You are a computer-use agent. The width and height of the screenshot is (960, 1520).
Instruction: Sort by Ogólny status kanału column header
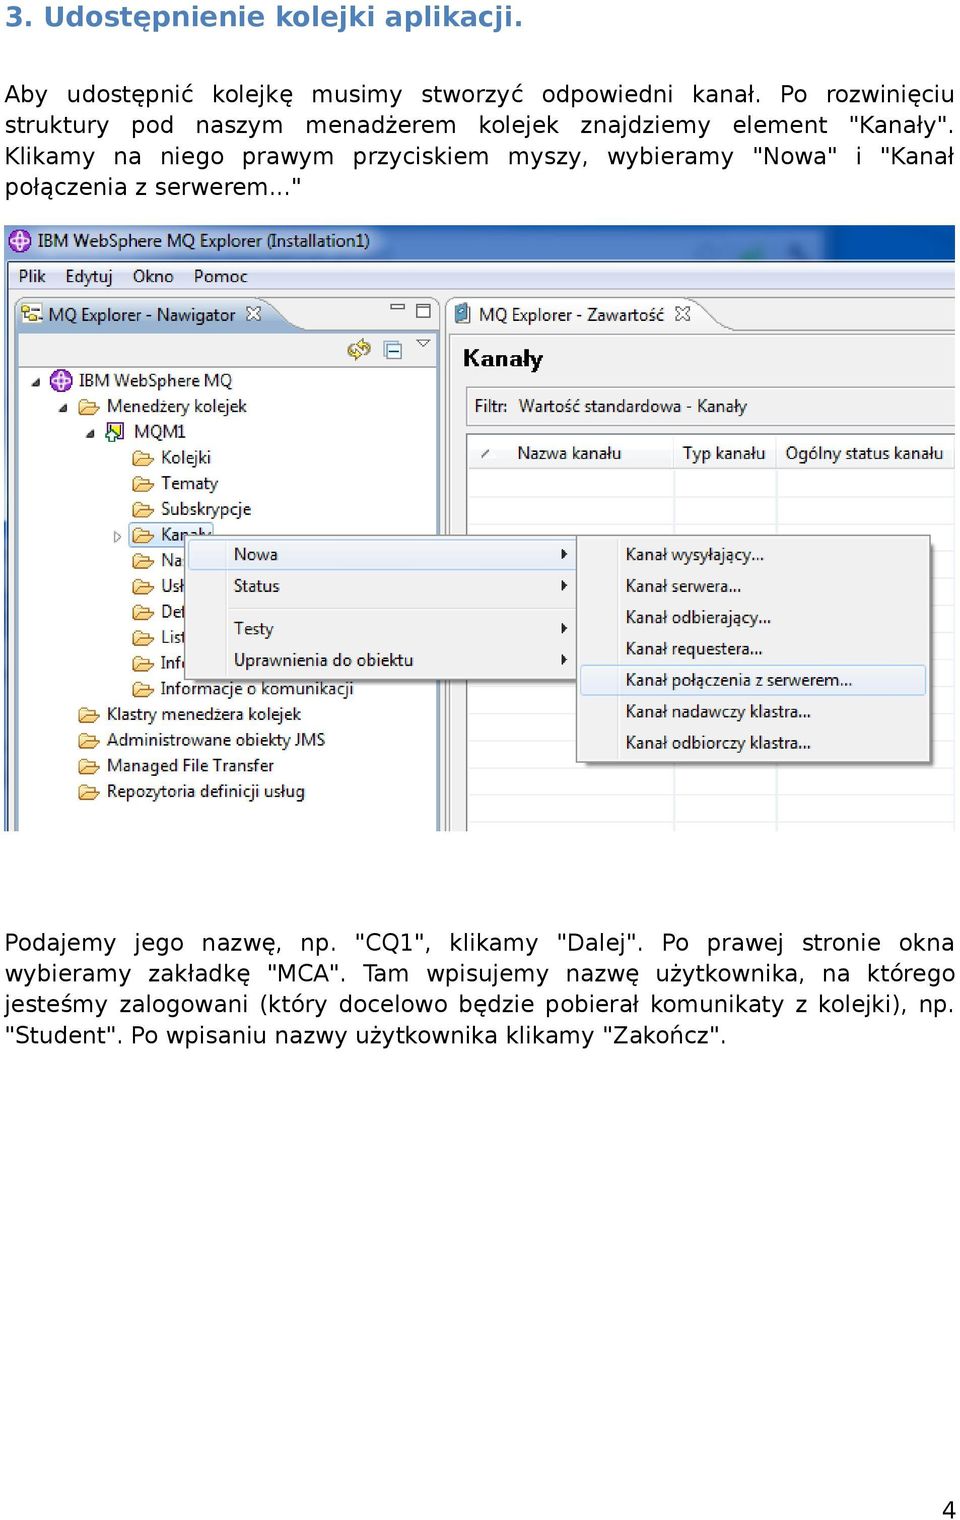[864, 453]
